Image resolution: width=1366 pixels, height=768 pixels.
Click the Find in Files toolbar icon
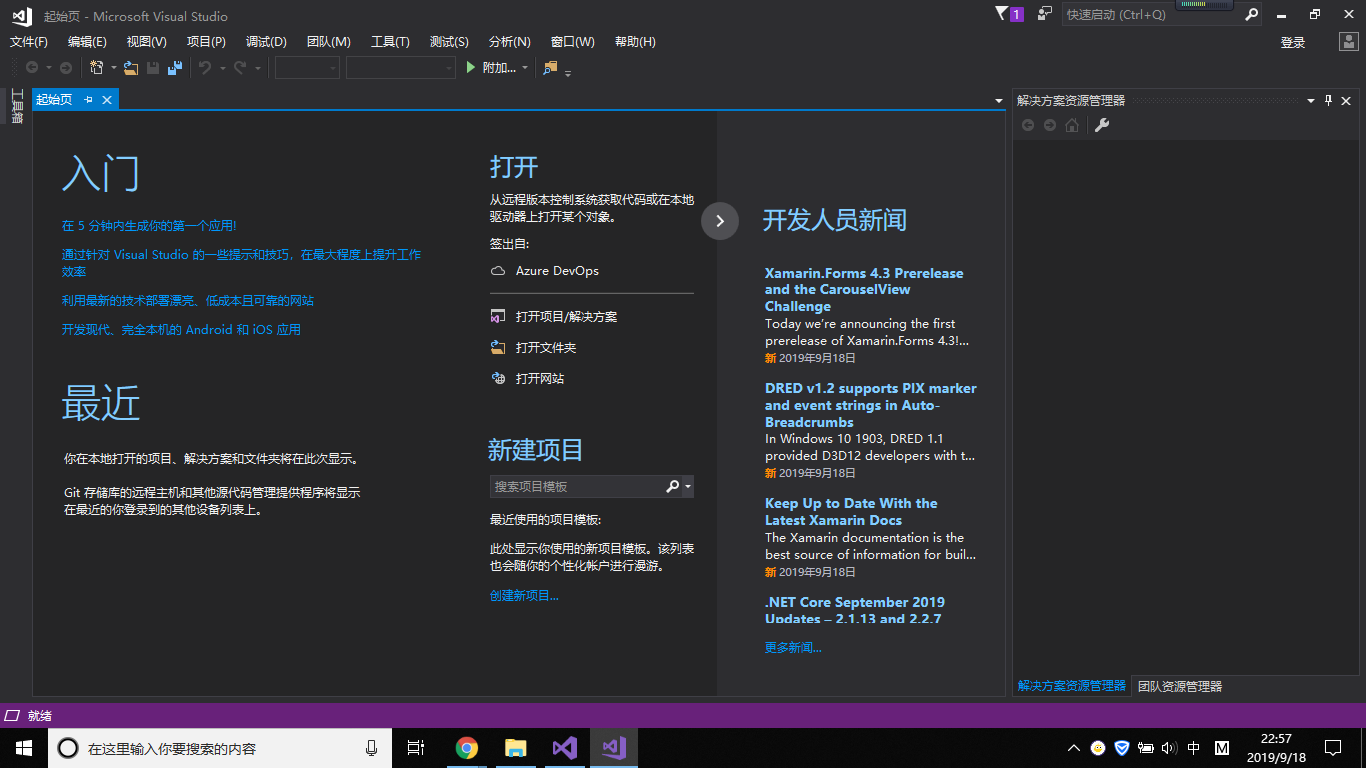(x=550, y=68)
